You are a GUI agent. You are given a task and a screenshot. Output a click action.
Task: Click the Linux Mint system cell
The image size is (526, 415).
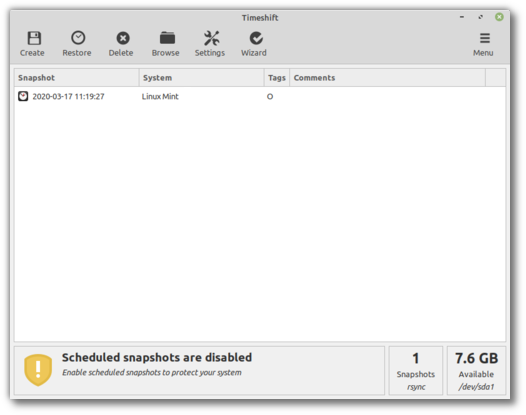coord(160,97)
